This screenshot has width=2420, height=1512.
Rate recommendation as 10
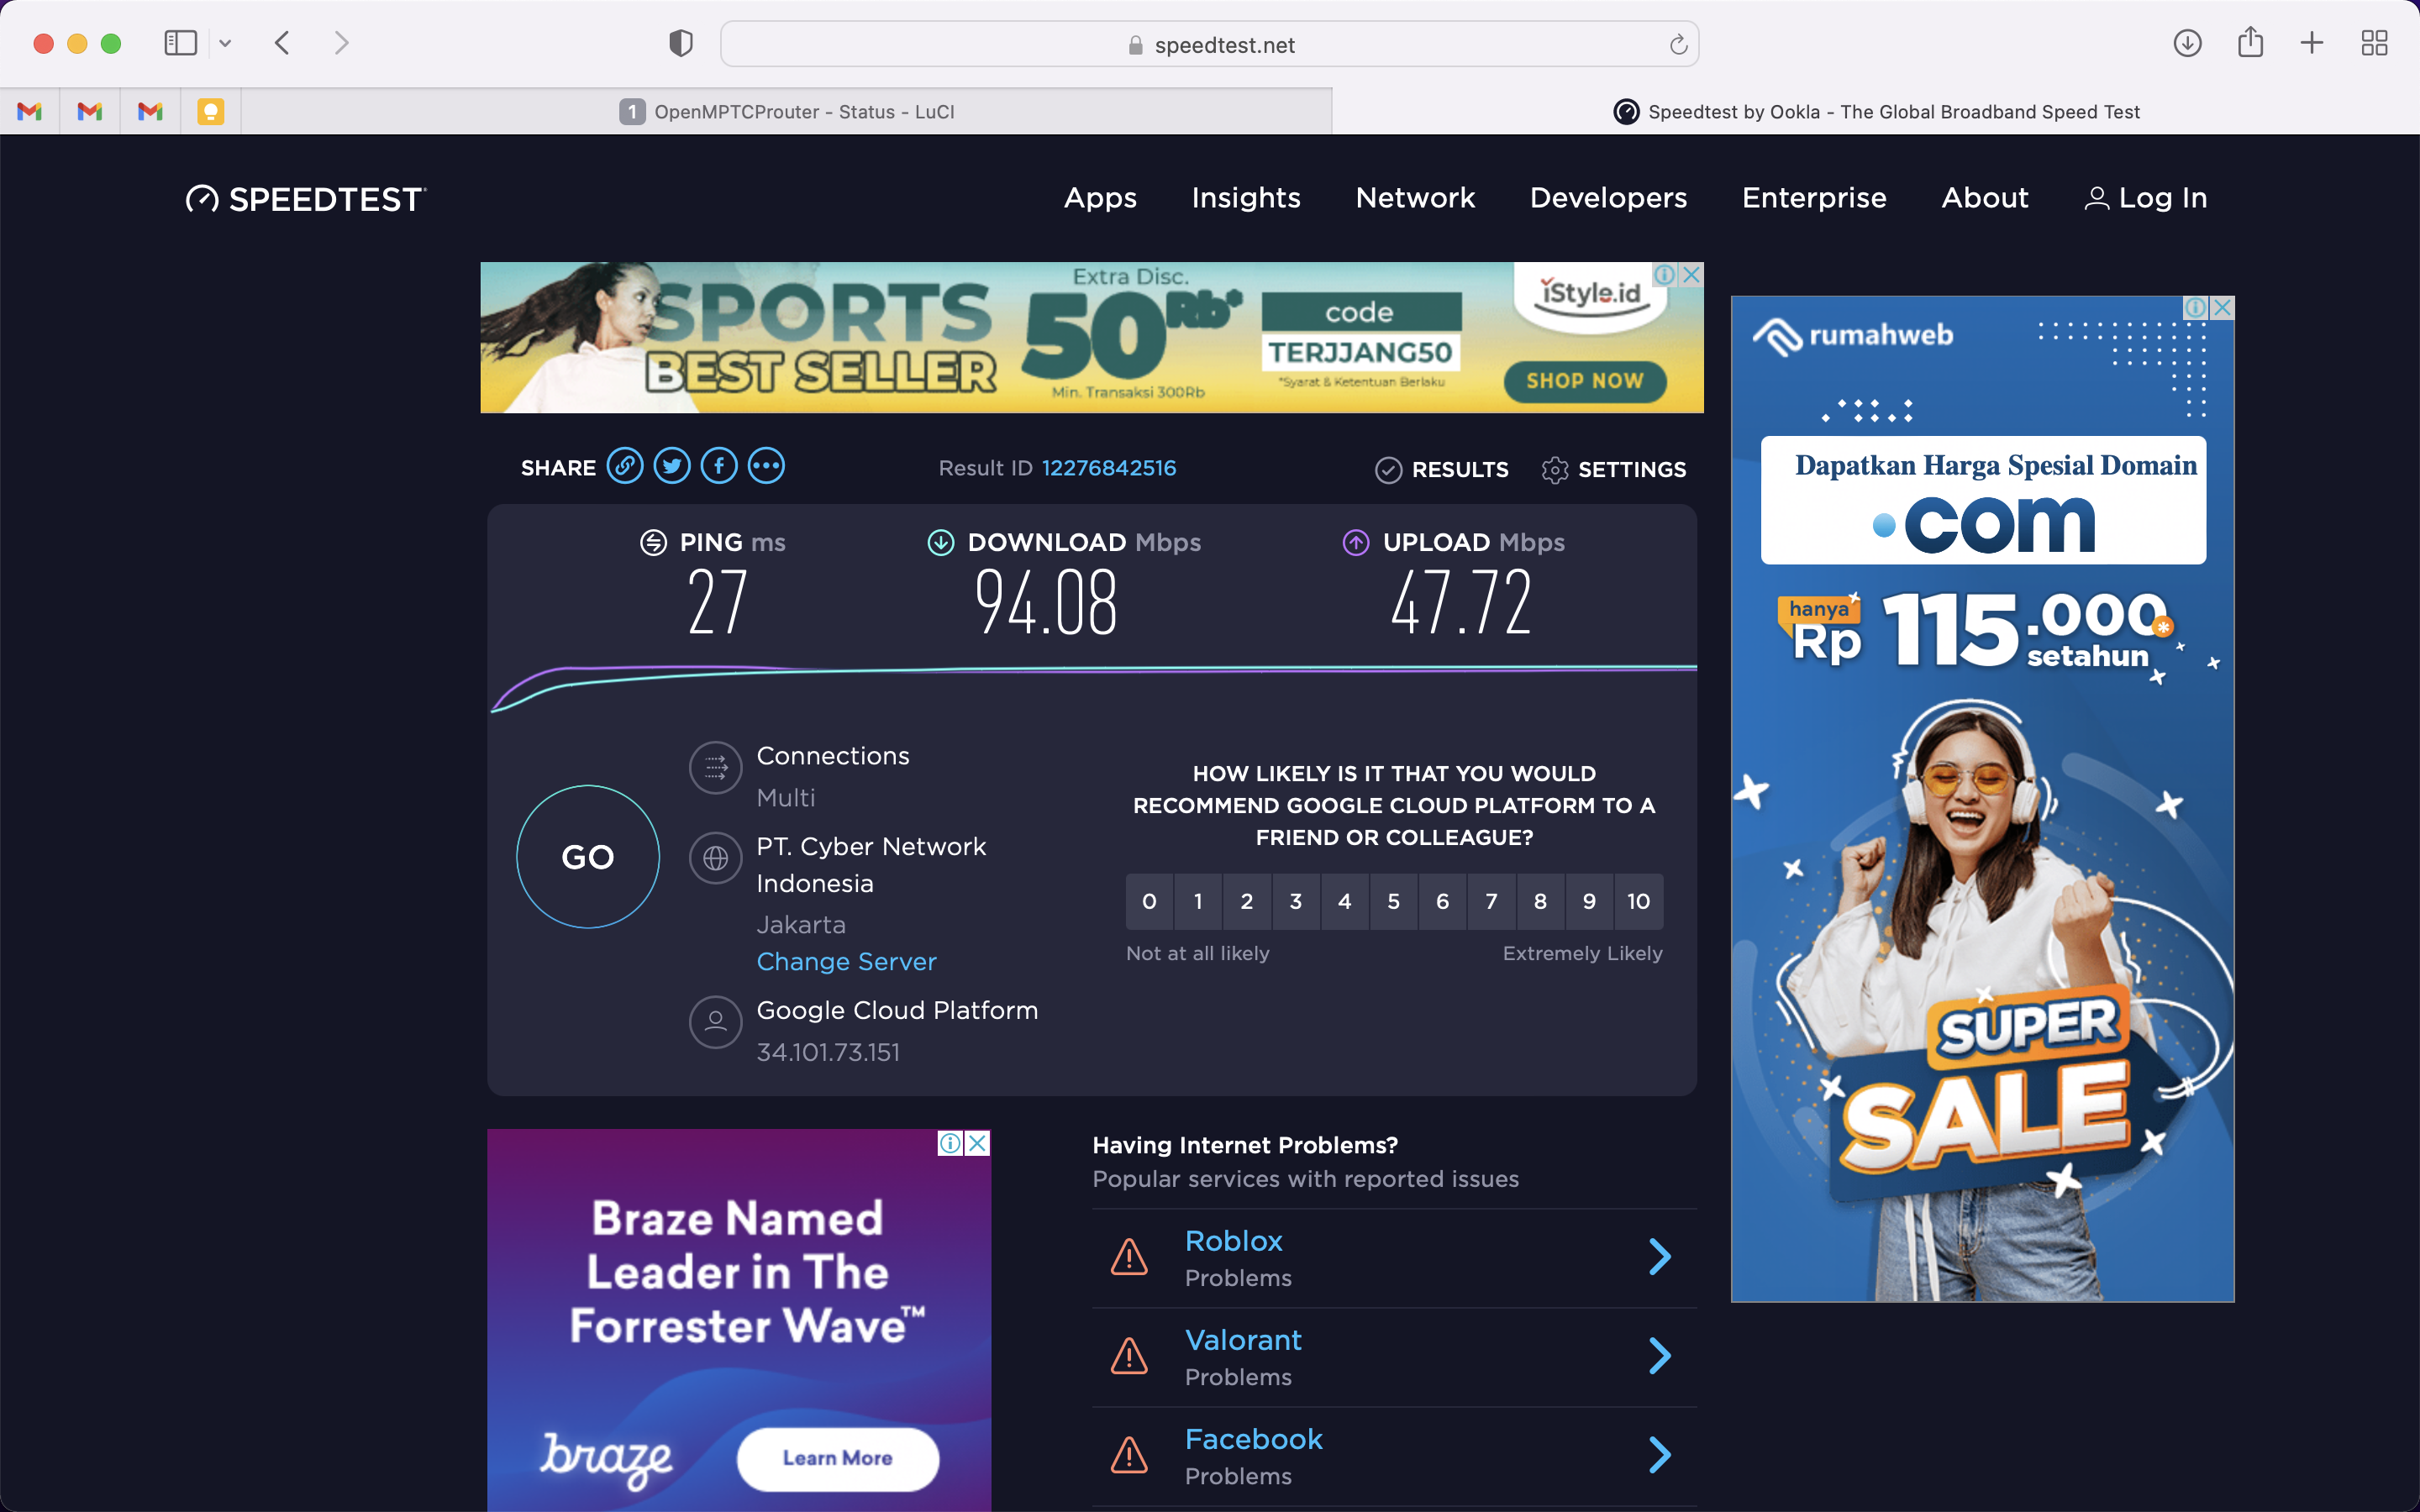pos(1639,901)
